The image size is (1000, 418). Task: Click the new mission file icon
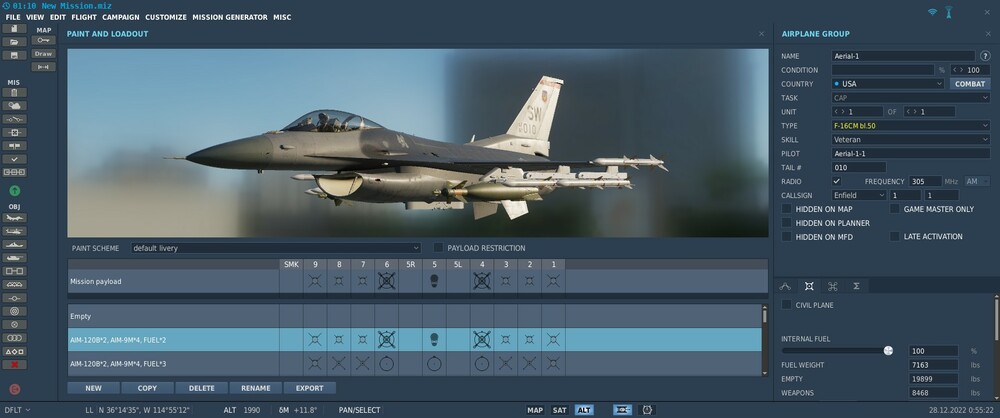(x=15, y=29)
